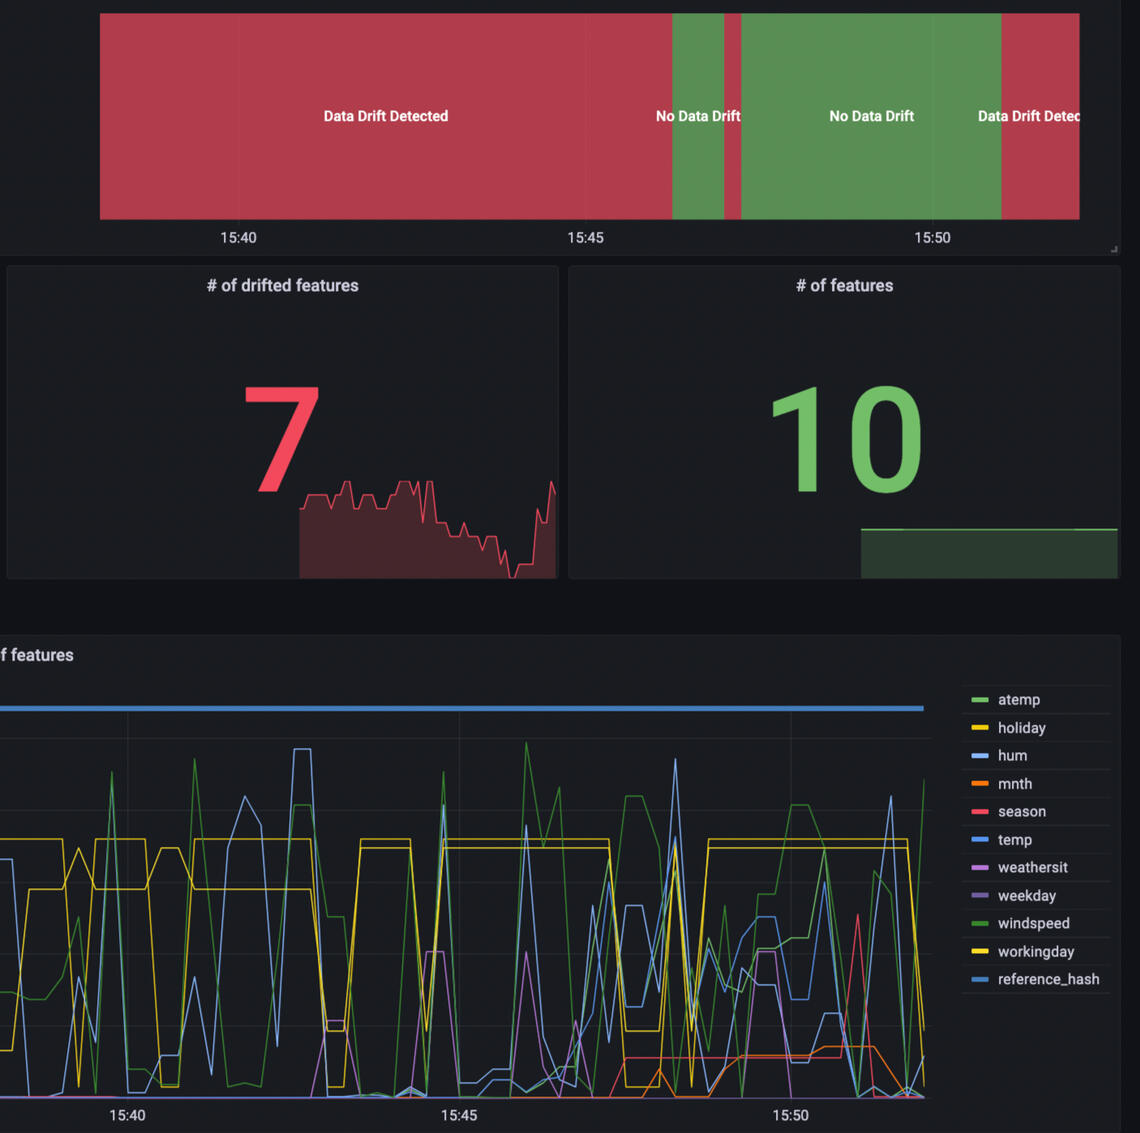Click the atemp series color swatch in legend
Image resolution: width=1140 pixels, height=1133 pixels.
click(980, 700)
